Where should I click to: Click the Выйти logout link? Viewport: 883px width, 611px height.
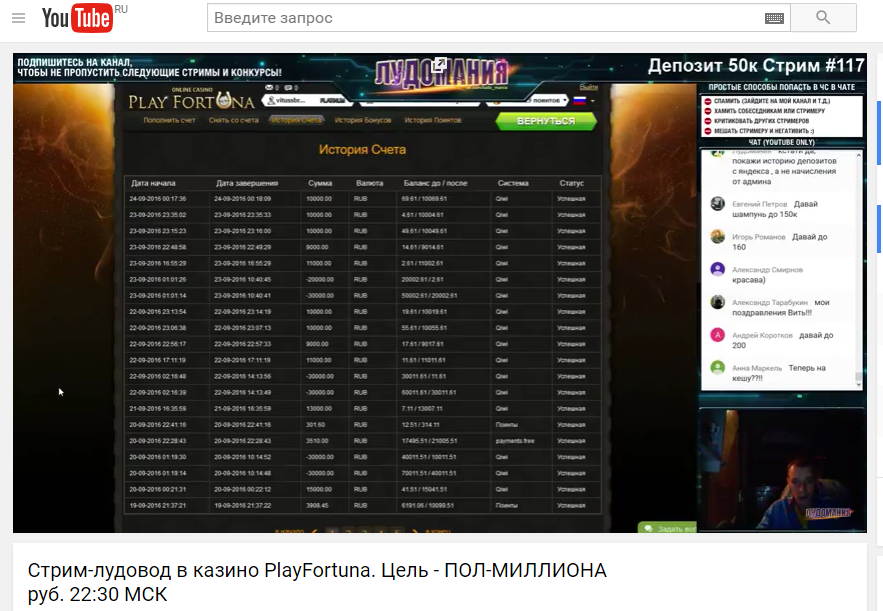pos(588,87)
